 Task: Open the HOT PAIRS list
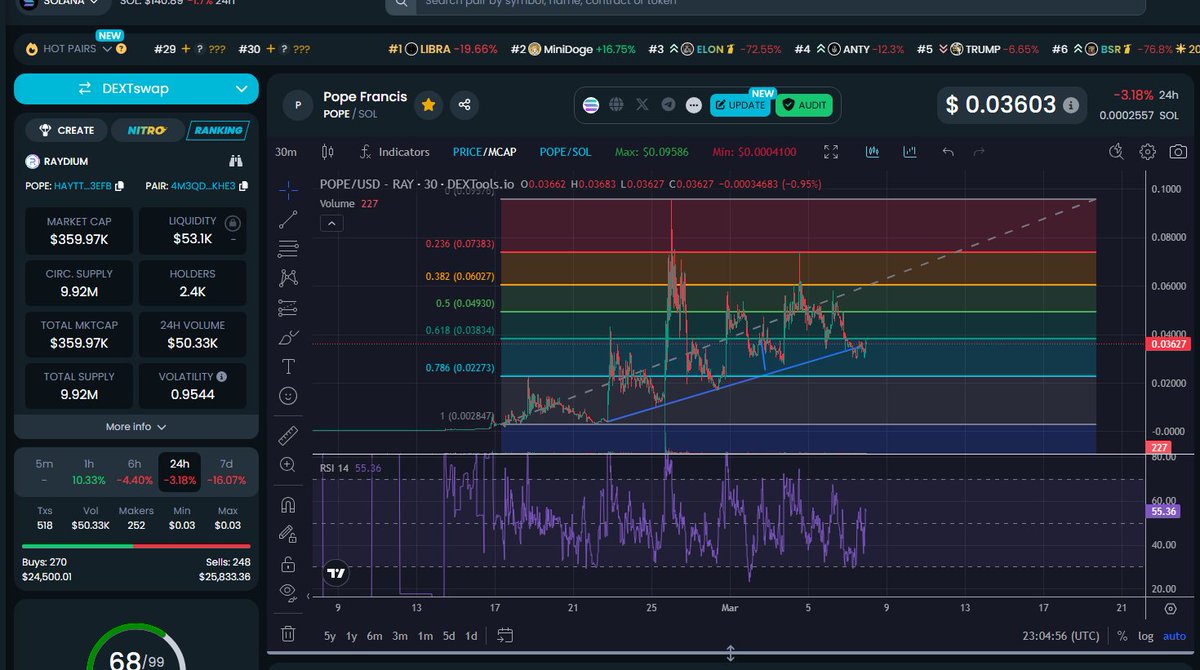coord(76,48)
